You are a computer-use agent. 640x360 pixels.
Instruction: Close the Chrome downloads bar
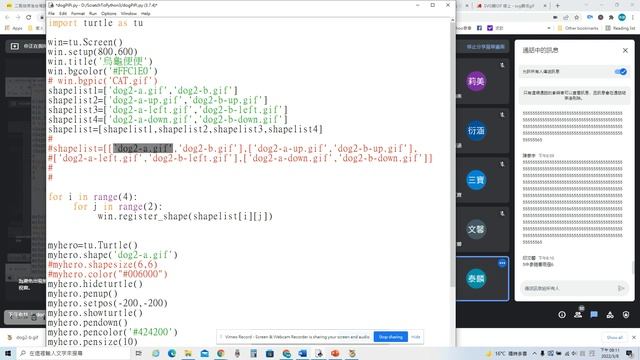coord(634,338)
